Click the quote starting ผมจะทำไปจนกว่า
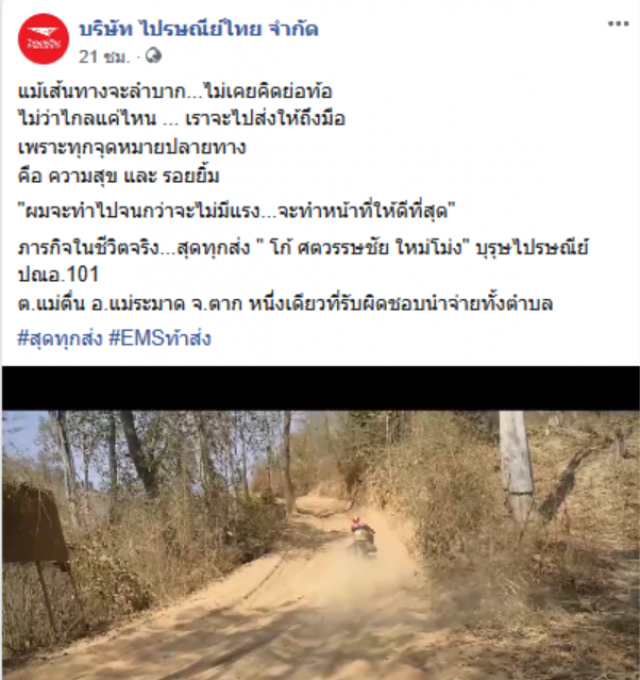Viewport: 640px width, 680px height. pyautogui.click(x=237, y=212)
